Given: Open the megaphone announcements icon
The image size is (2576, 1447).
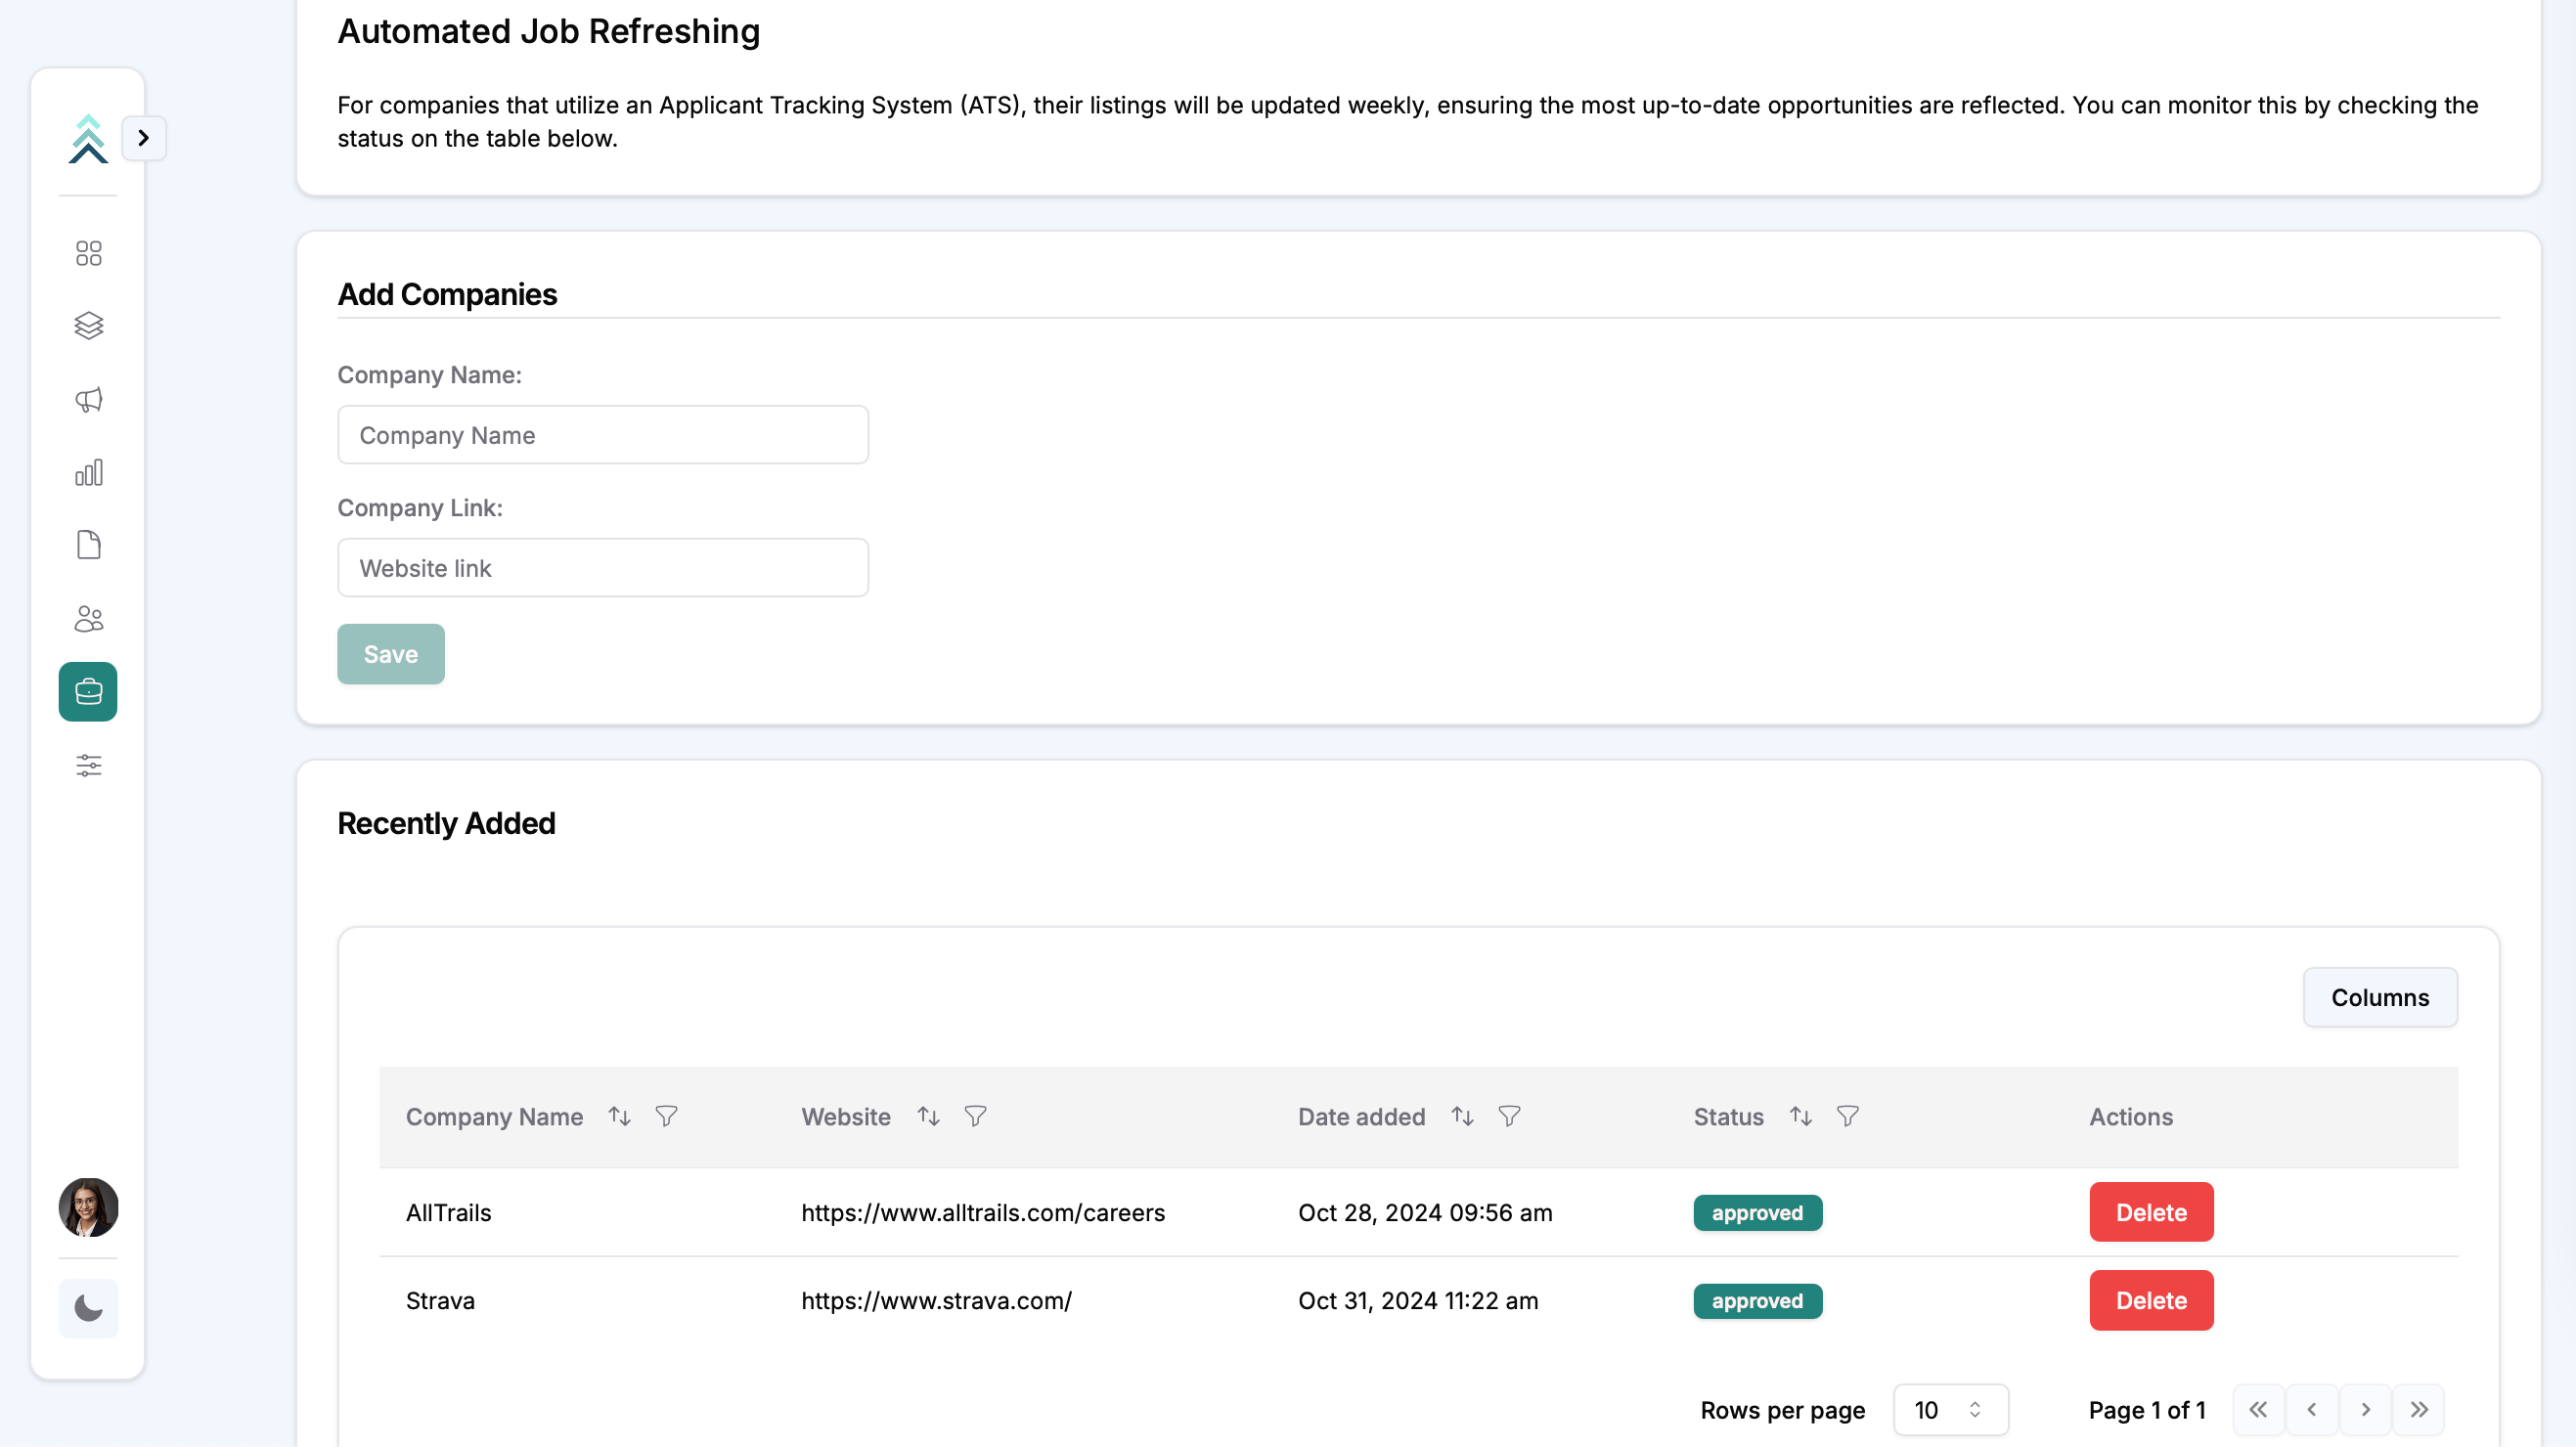Looking at the screenshot, I should (x=88, y=399).
